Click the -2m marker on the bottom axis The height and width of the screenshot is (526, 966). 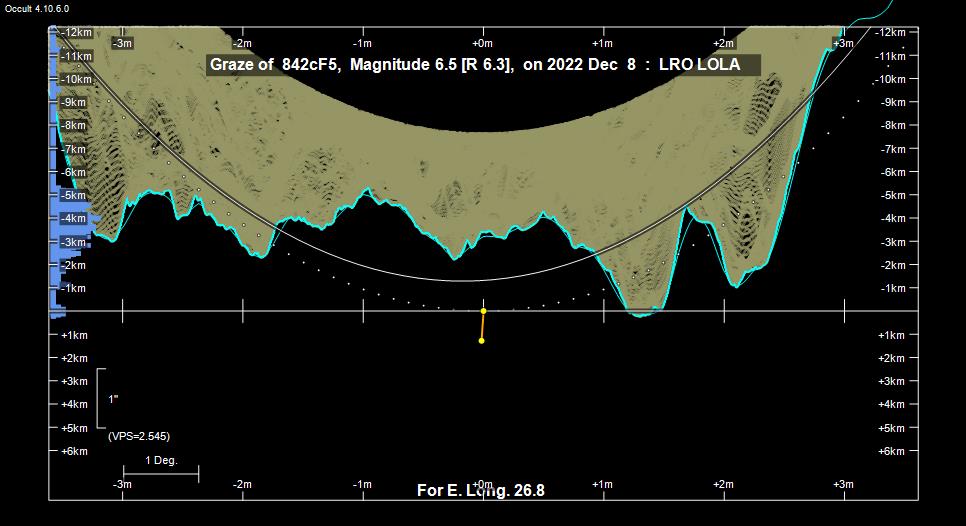[x=242, y=484]
